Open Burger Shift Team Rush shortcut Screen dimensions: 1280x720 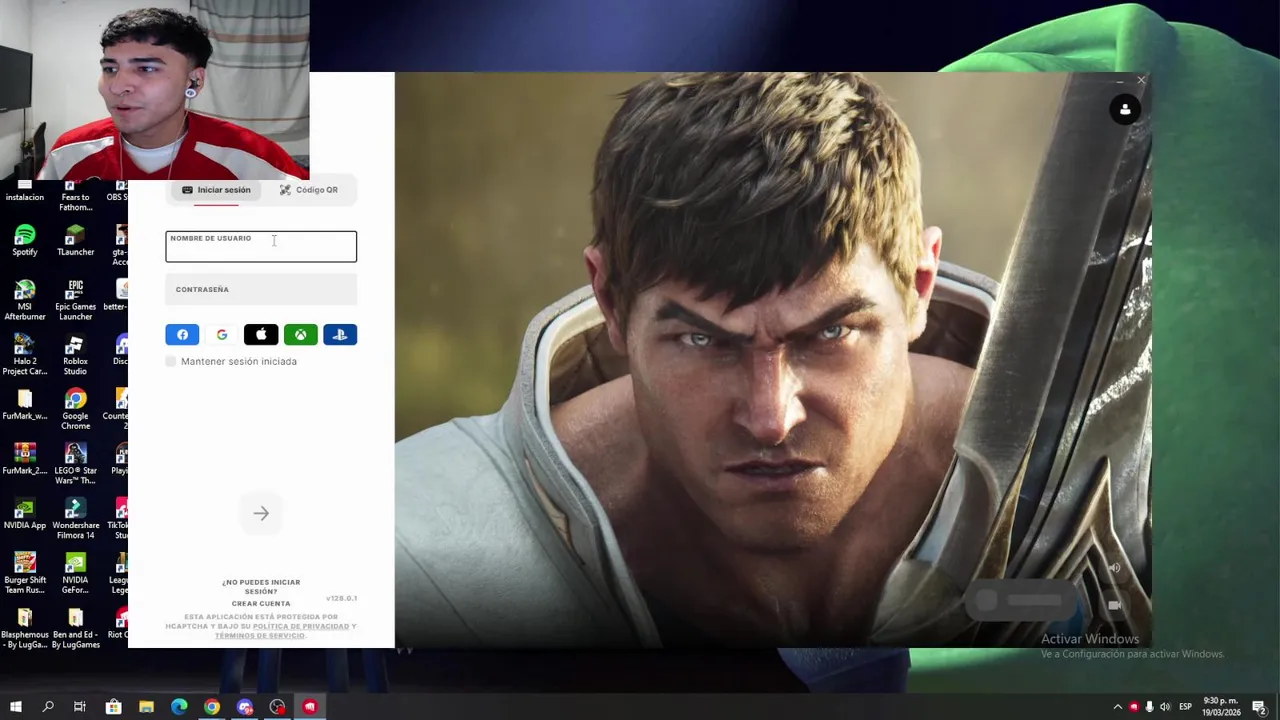(24, 573)
